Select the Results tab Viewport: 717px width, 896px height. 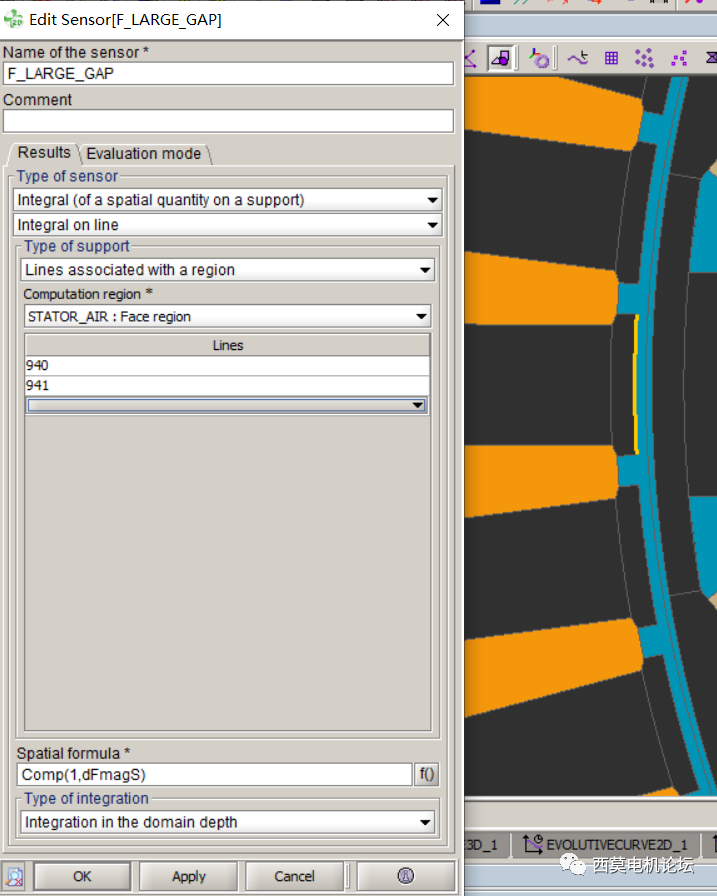(x=44, y=153)
